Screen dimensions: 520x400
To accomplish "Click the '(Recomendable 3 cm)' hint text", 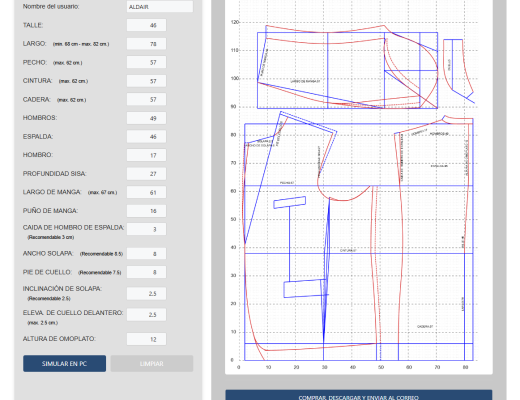I will click(51, 237).
